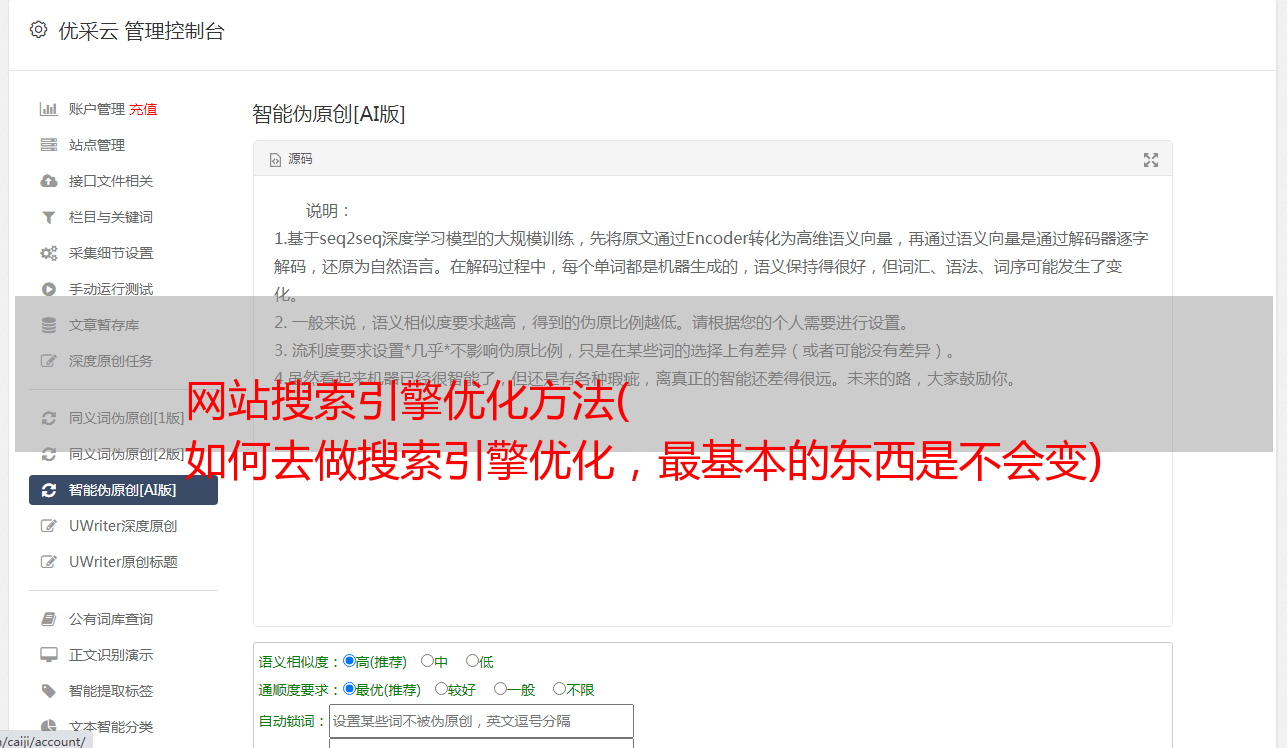Select 通顺度要求 一般 radio option
The width and height of the screenshot is (1287, 748).
point(500,689)
